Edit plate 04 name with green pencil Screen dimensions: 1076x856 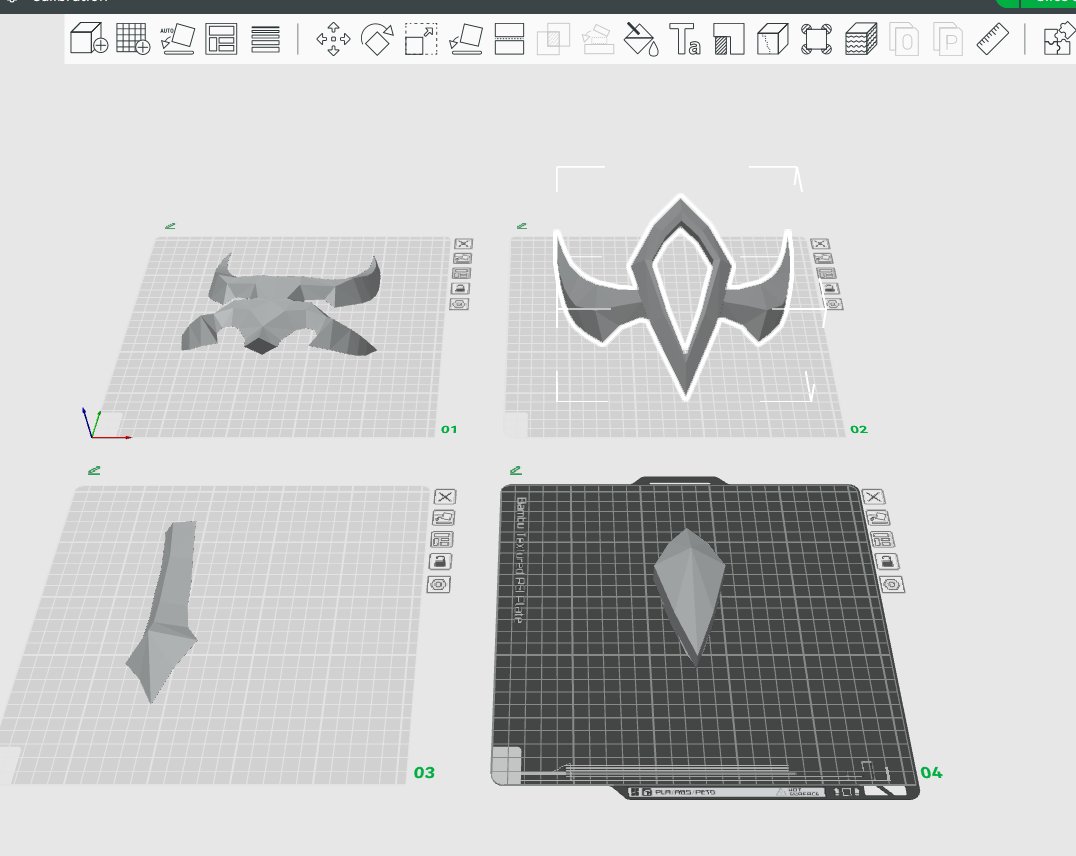pyautogui.click(x=516, y=470)
